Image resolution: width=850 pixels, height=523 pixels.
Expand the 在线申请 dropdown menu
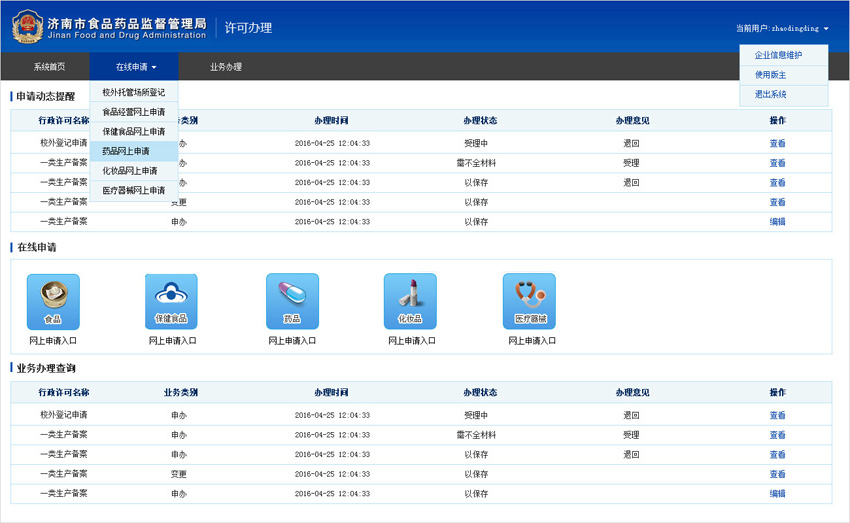(x=135, y=67)
